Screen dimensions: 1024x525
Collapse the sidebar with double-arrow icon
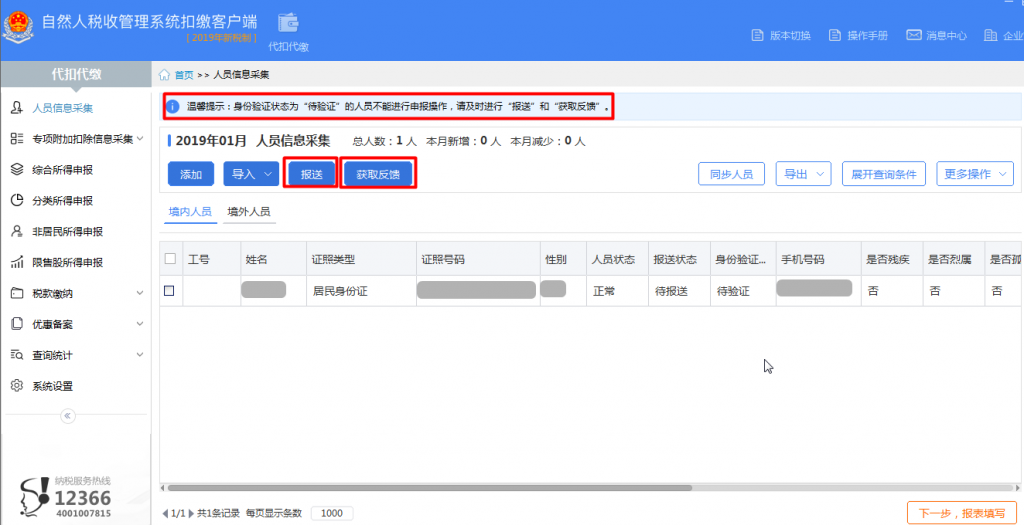click(x=68, y=415)
